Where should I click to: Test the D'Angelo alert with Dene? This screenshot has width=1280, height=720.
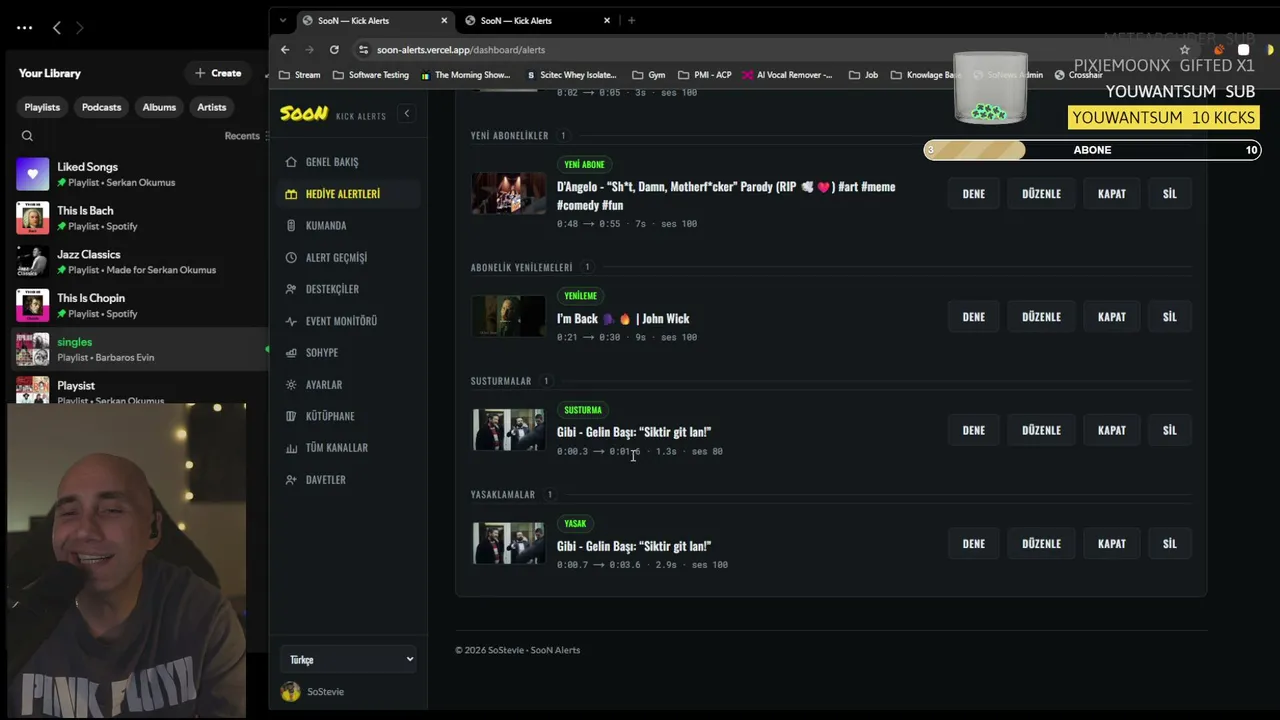974,194
